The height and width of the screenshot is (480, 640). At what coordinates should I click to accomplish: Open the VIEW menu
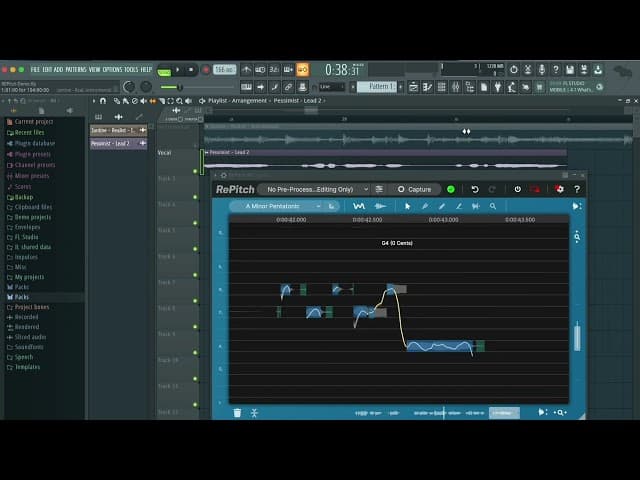[94, 70]
